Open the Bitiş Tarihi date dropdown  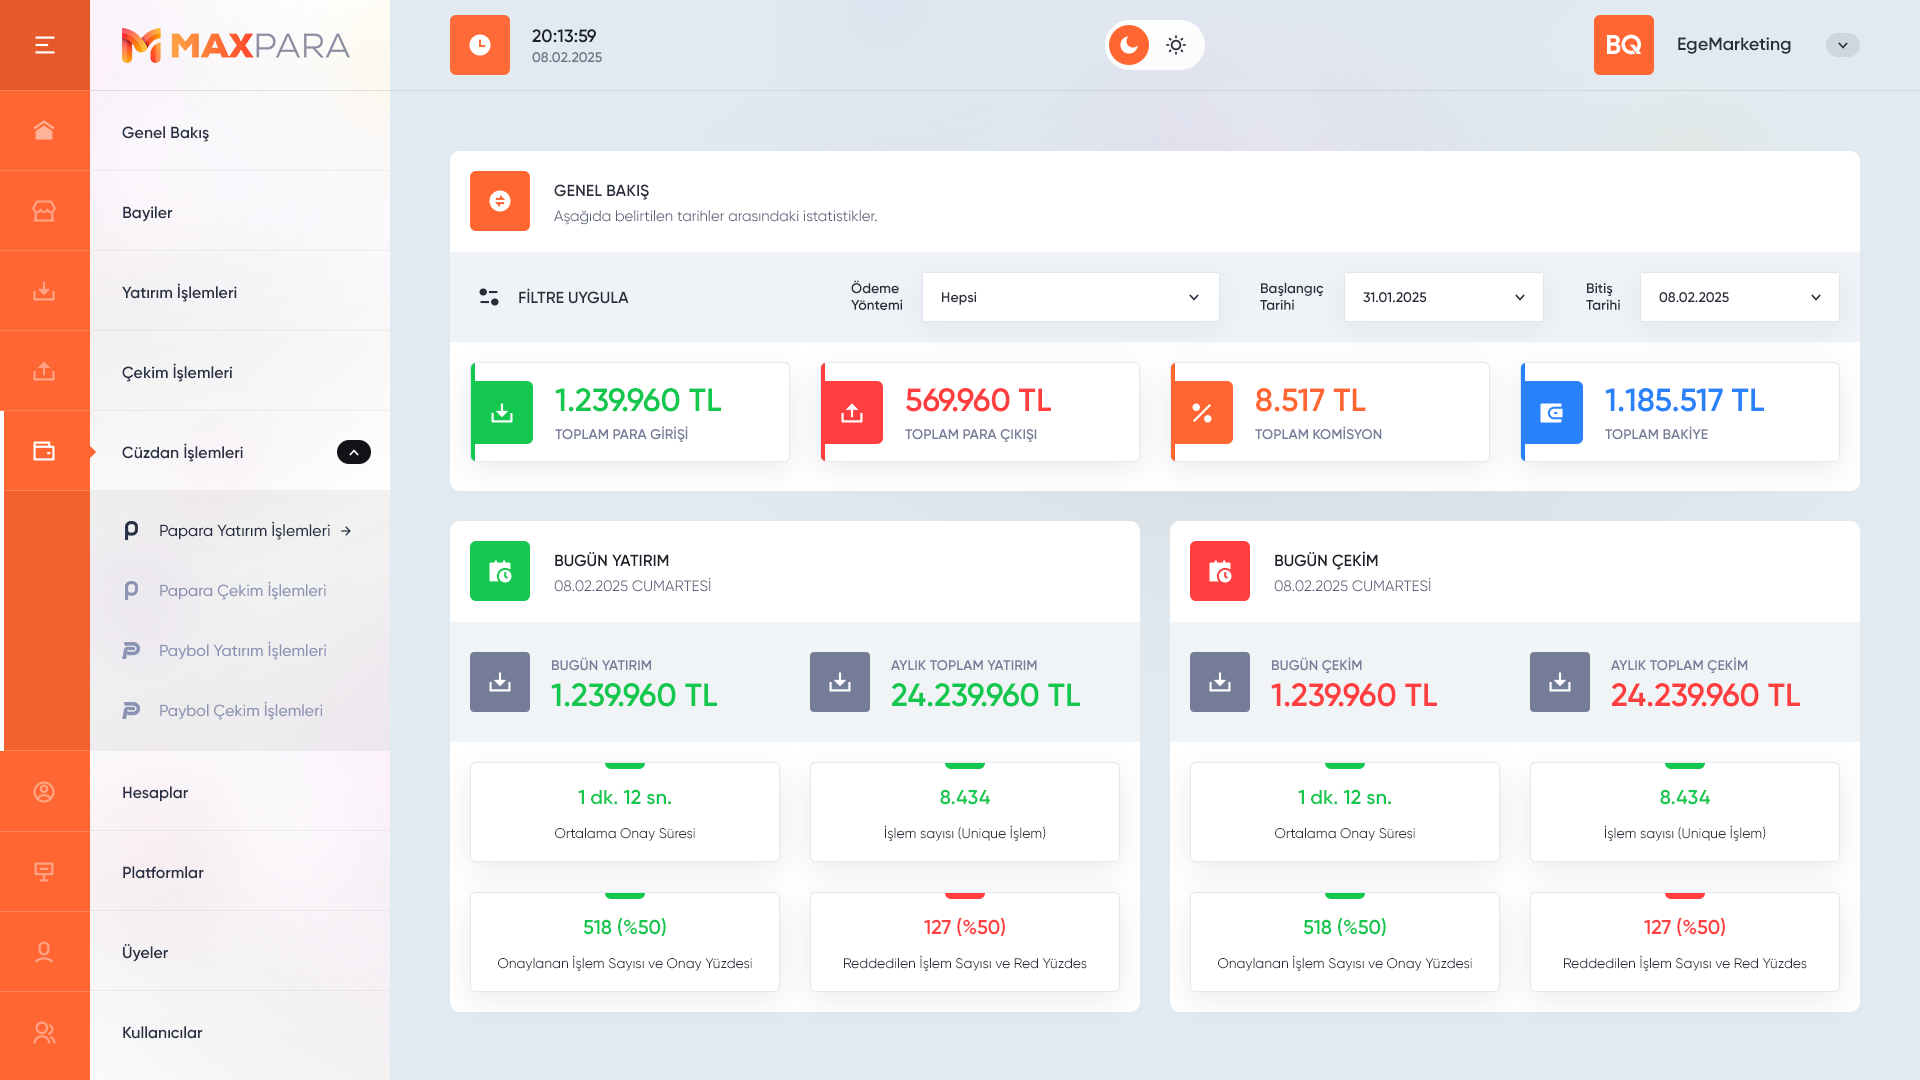pos(1739,297)
